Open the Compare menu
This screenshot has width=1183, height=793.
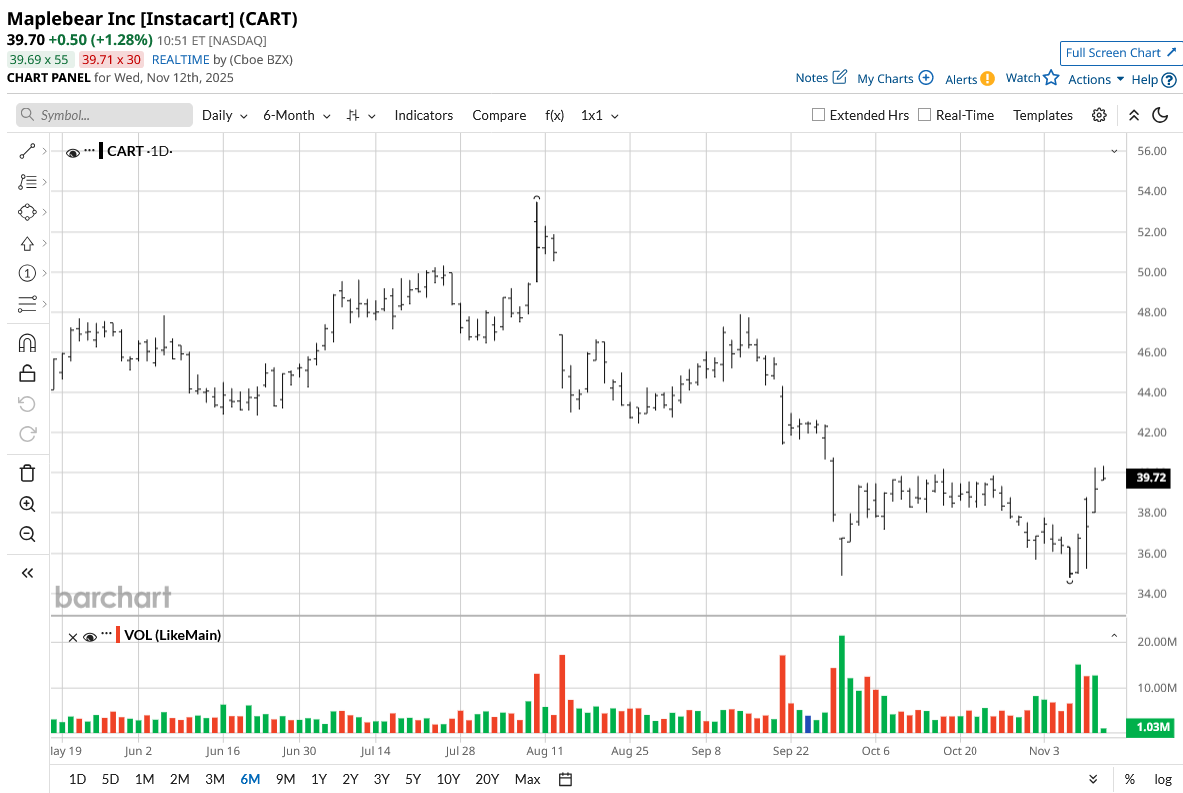[499, 115]
